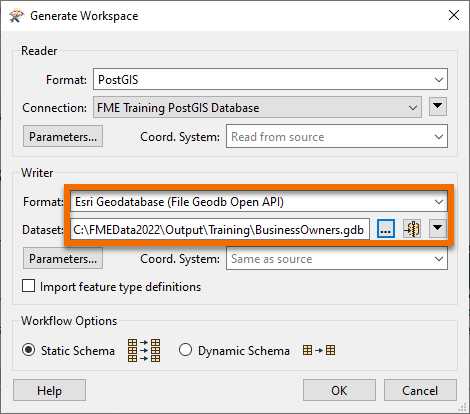Click the 'Import feature type definitions' label
This screenshot has width=470, height=414.
[120, 287]
